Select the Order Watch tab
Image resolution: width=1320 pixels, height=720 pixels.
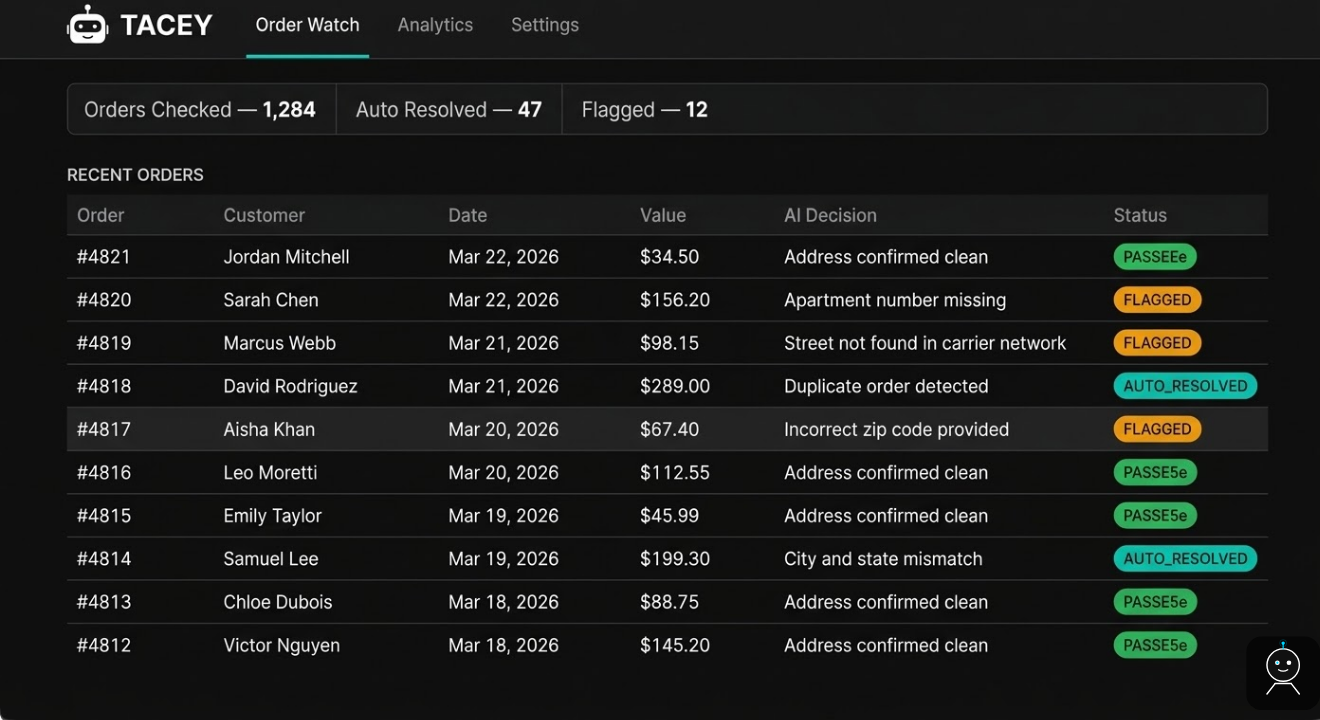pyautogui.click(x=307, y=25)
